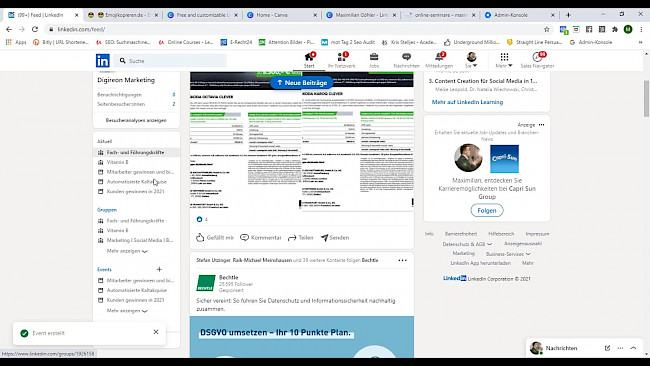
Task: Open the LinkedIn home logo
Action: pos(102,61)
